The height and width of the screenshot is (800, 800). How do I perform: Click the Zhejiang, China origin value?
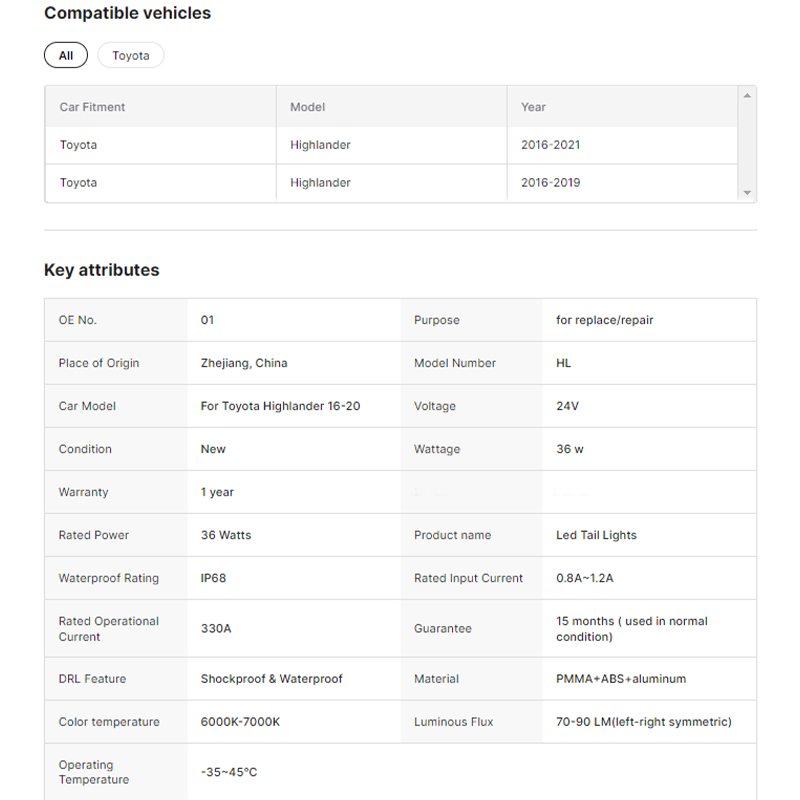click(x=244, y=363)
